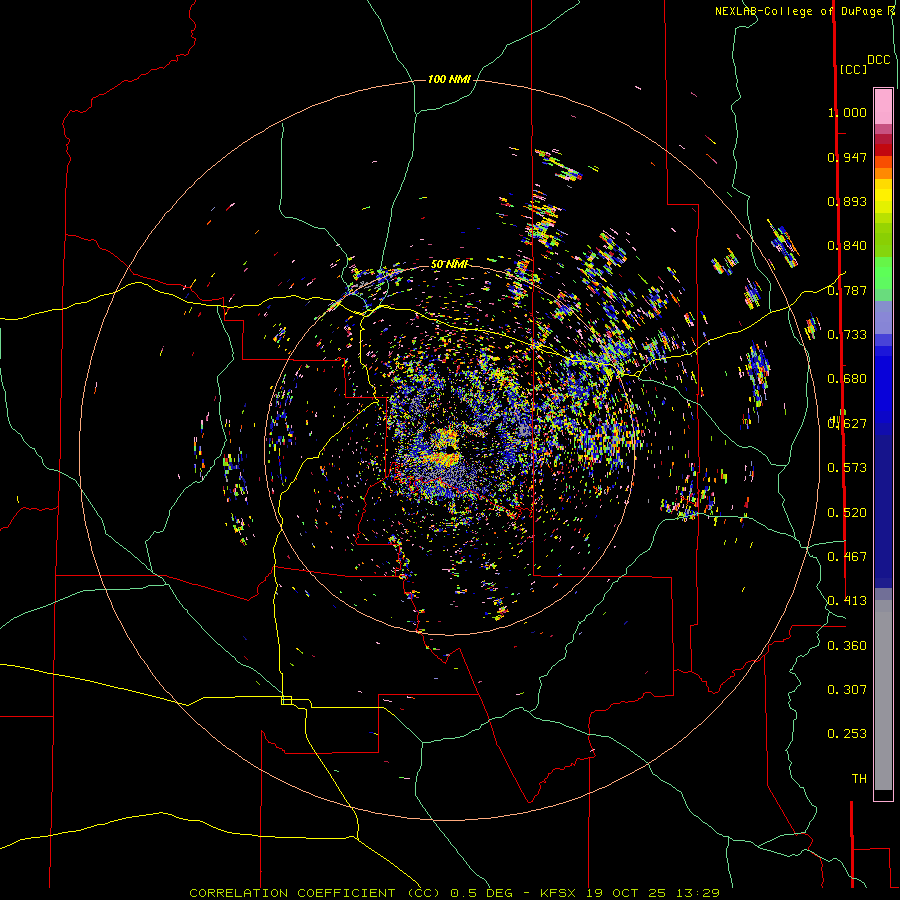Click the Correlation Coefficient caption at the bottom
The width and height of the screenshot is (900, 900).
pyautogui.click(x=454, y=893)
